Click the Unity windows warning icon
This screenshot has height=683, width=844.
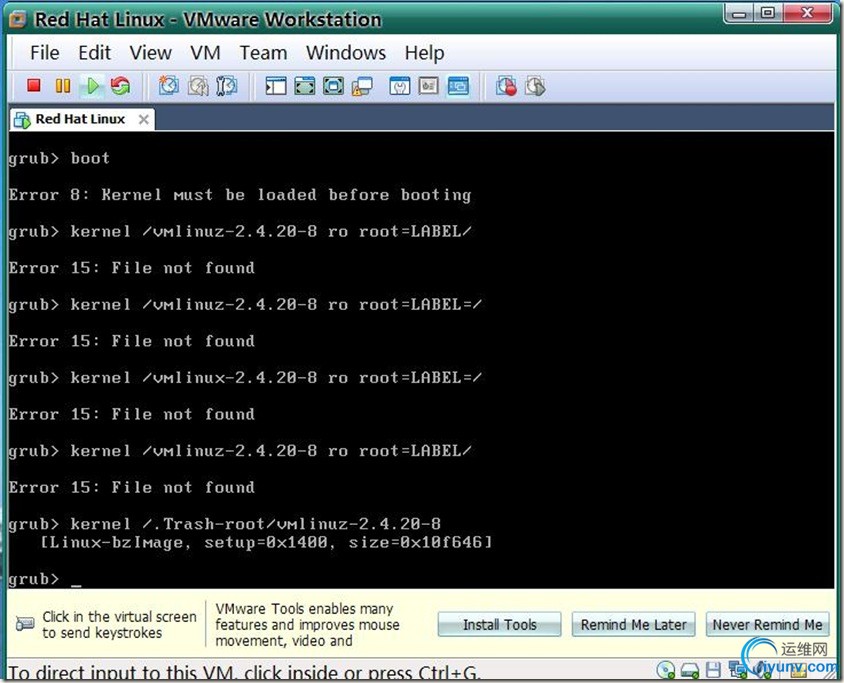click(362, 87)
